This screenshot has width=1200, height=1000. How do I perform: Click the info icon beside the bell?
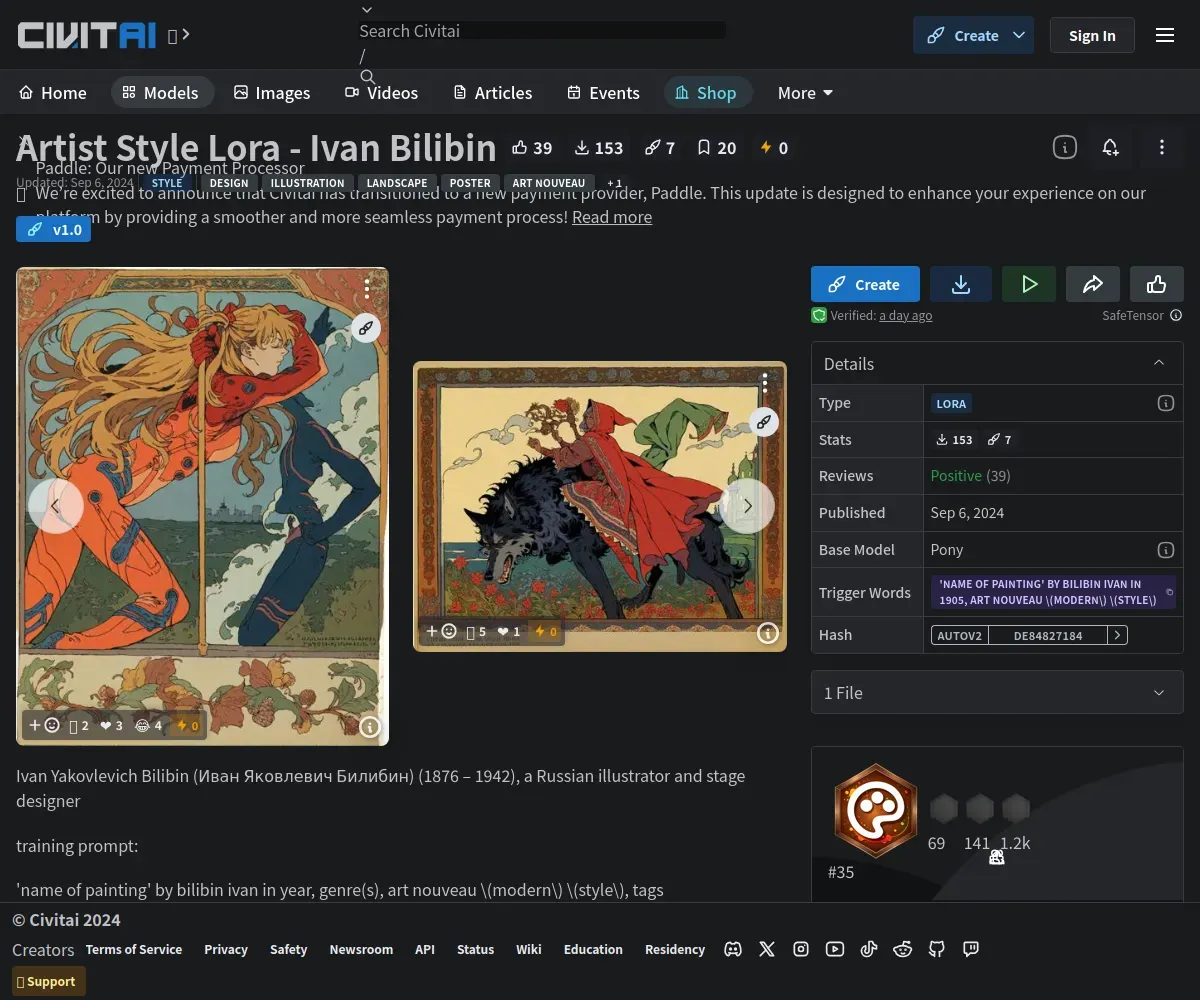coord(1064,147)
